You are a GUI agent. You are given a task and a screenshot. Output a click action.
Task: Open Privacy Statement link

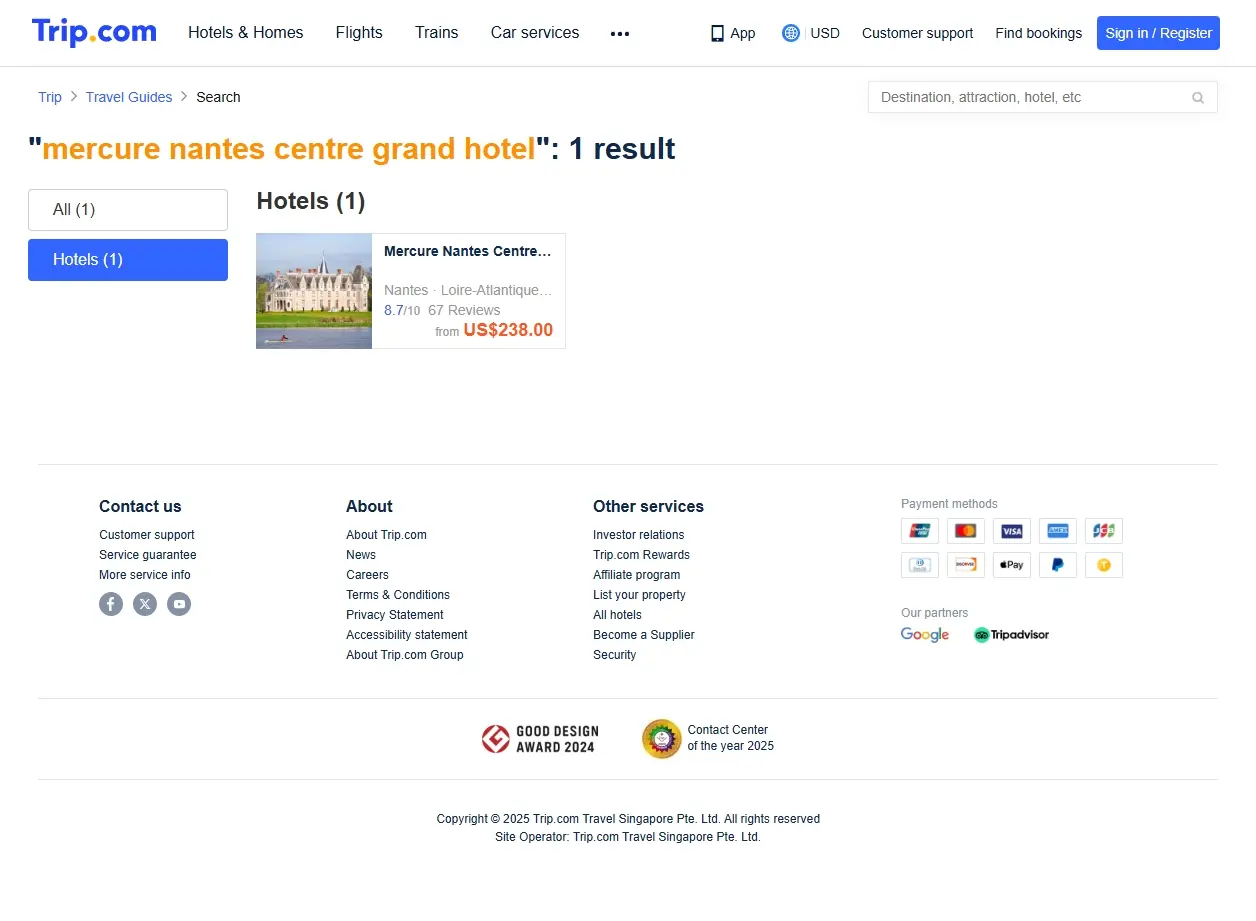pos(395,615)
